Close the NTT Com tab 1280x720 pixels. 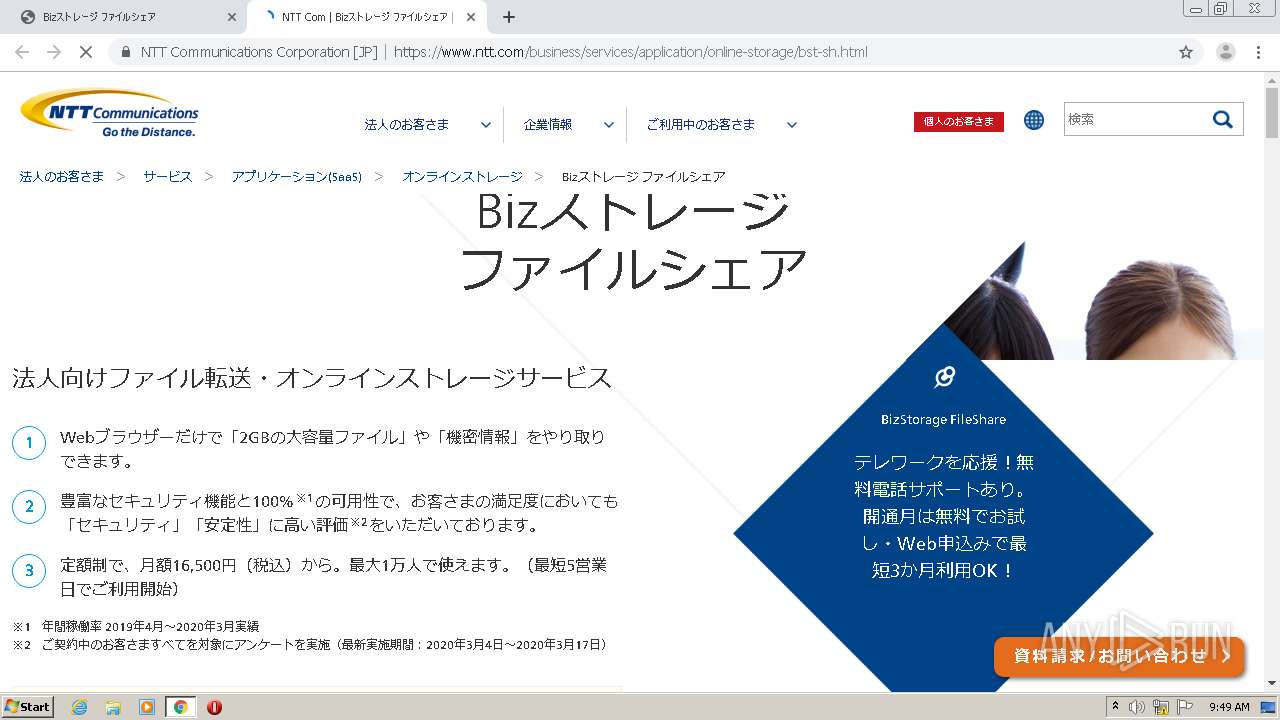click(x=471, y=17)
